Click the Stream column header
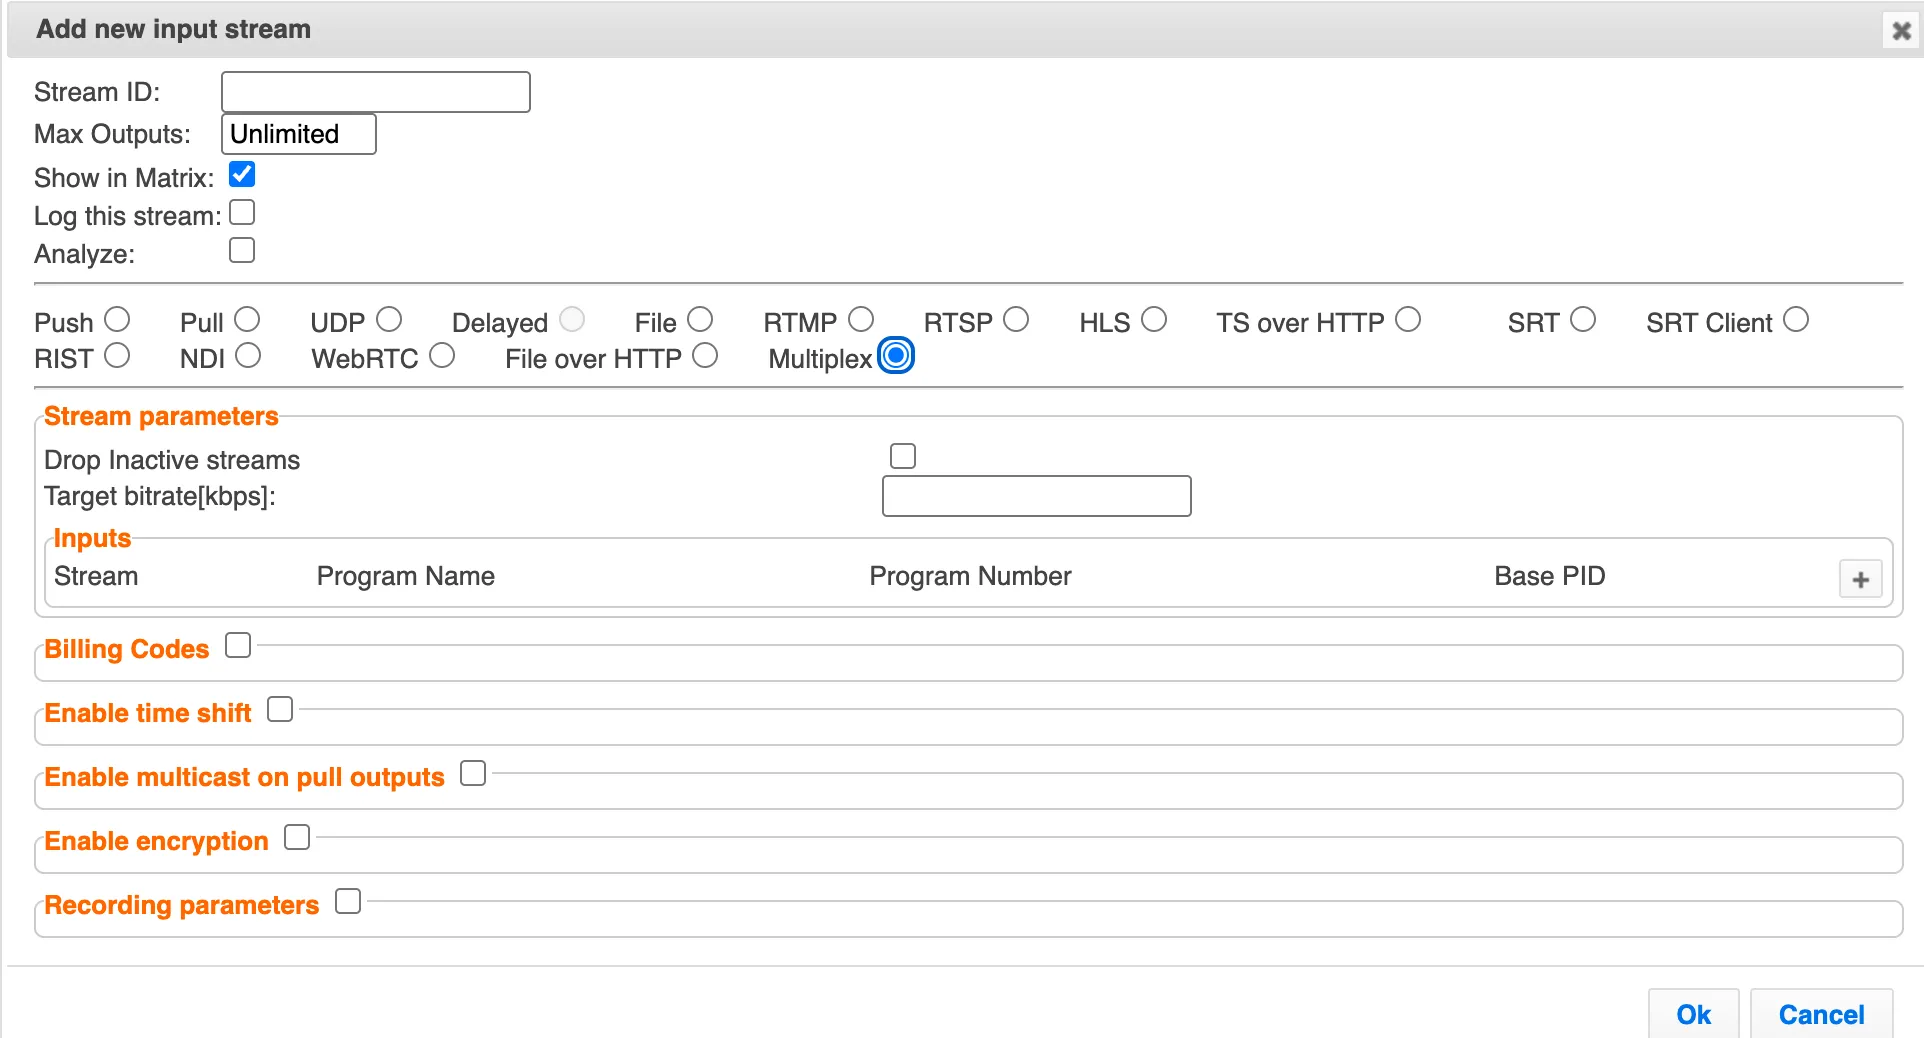1924x1038 pixels. 96,577
